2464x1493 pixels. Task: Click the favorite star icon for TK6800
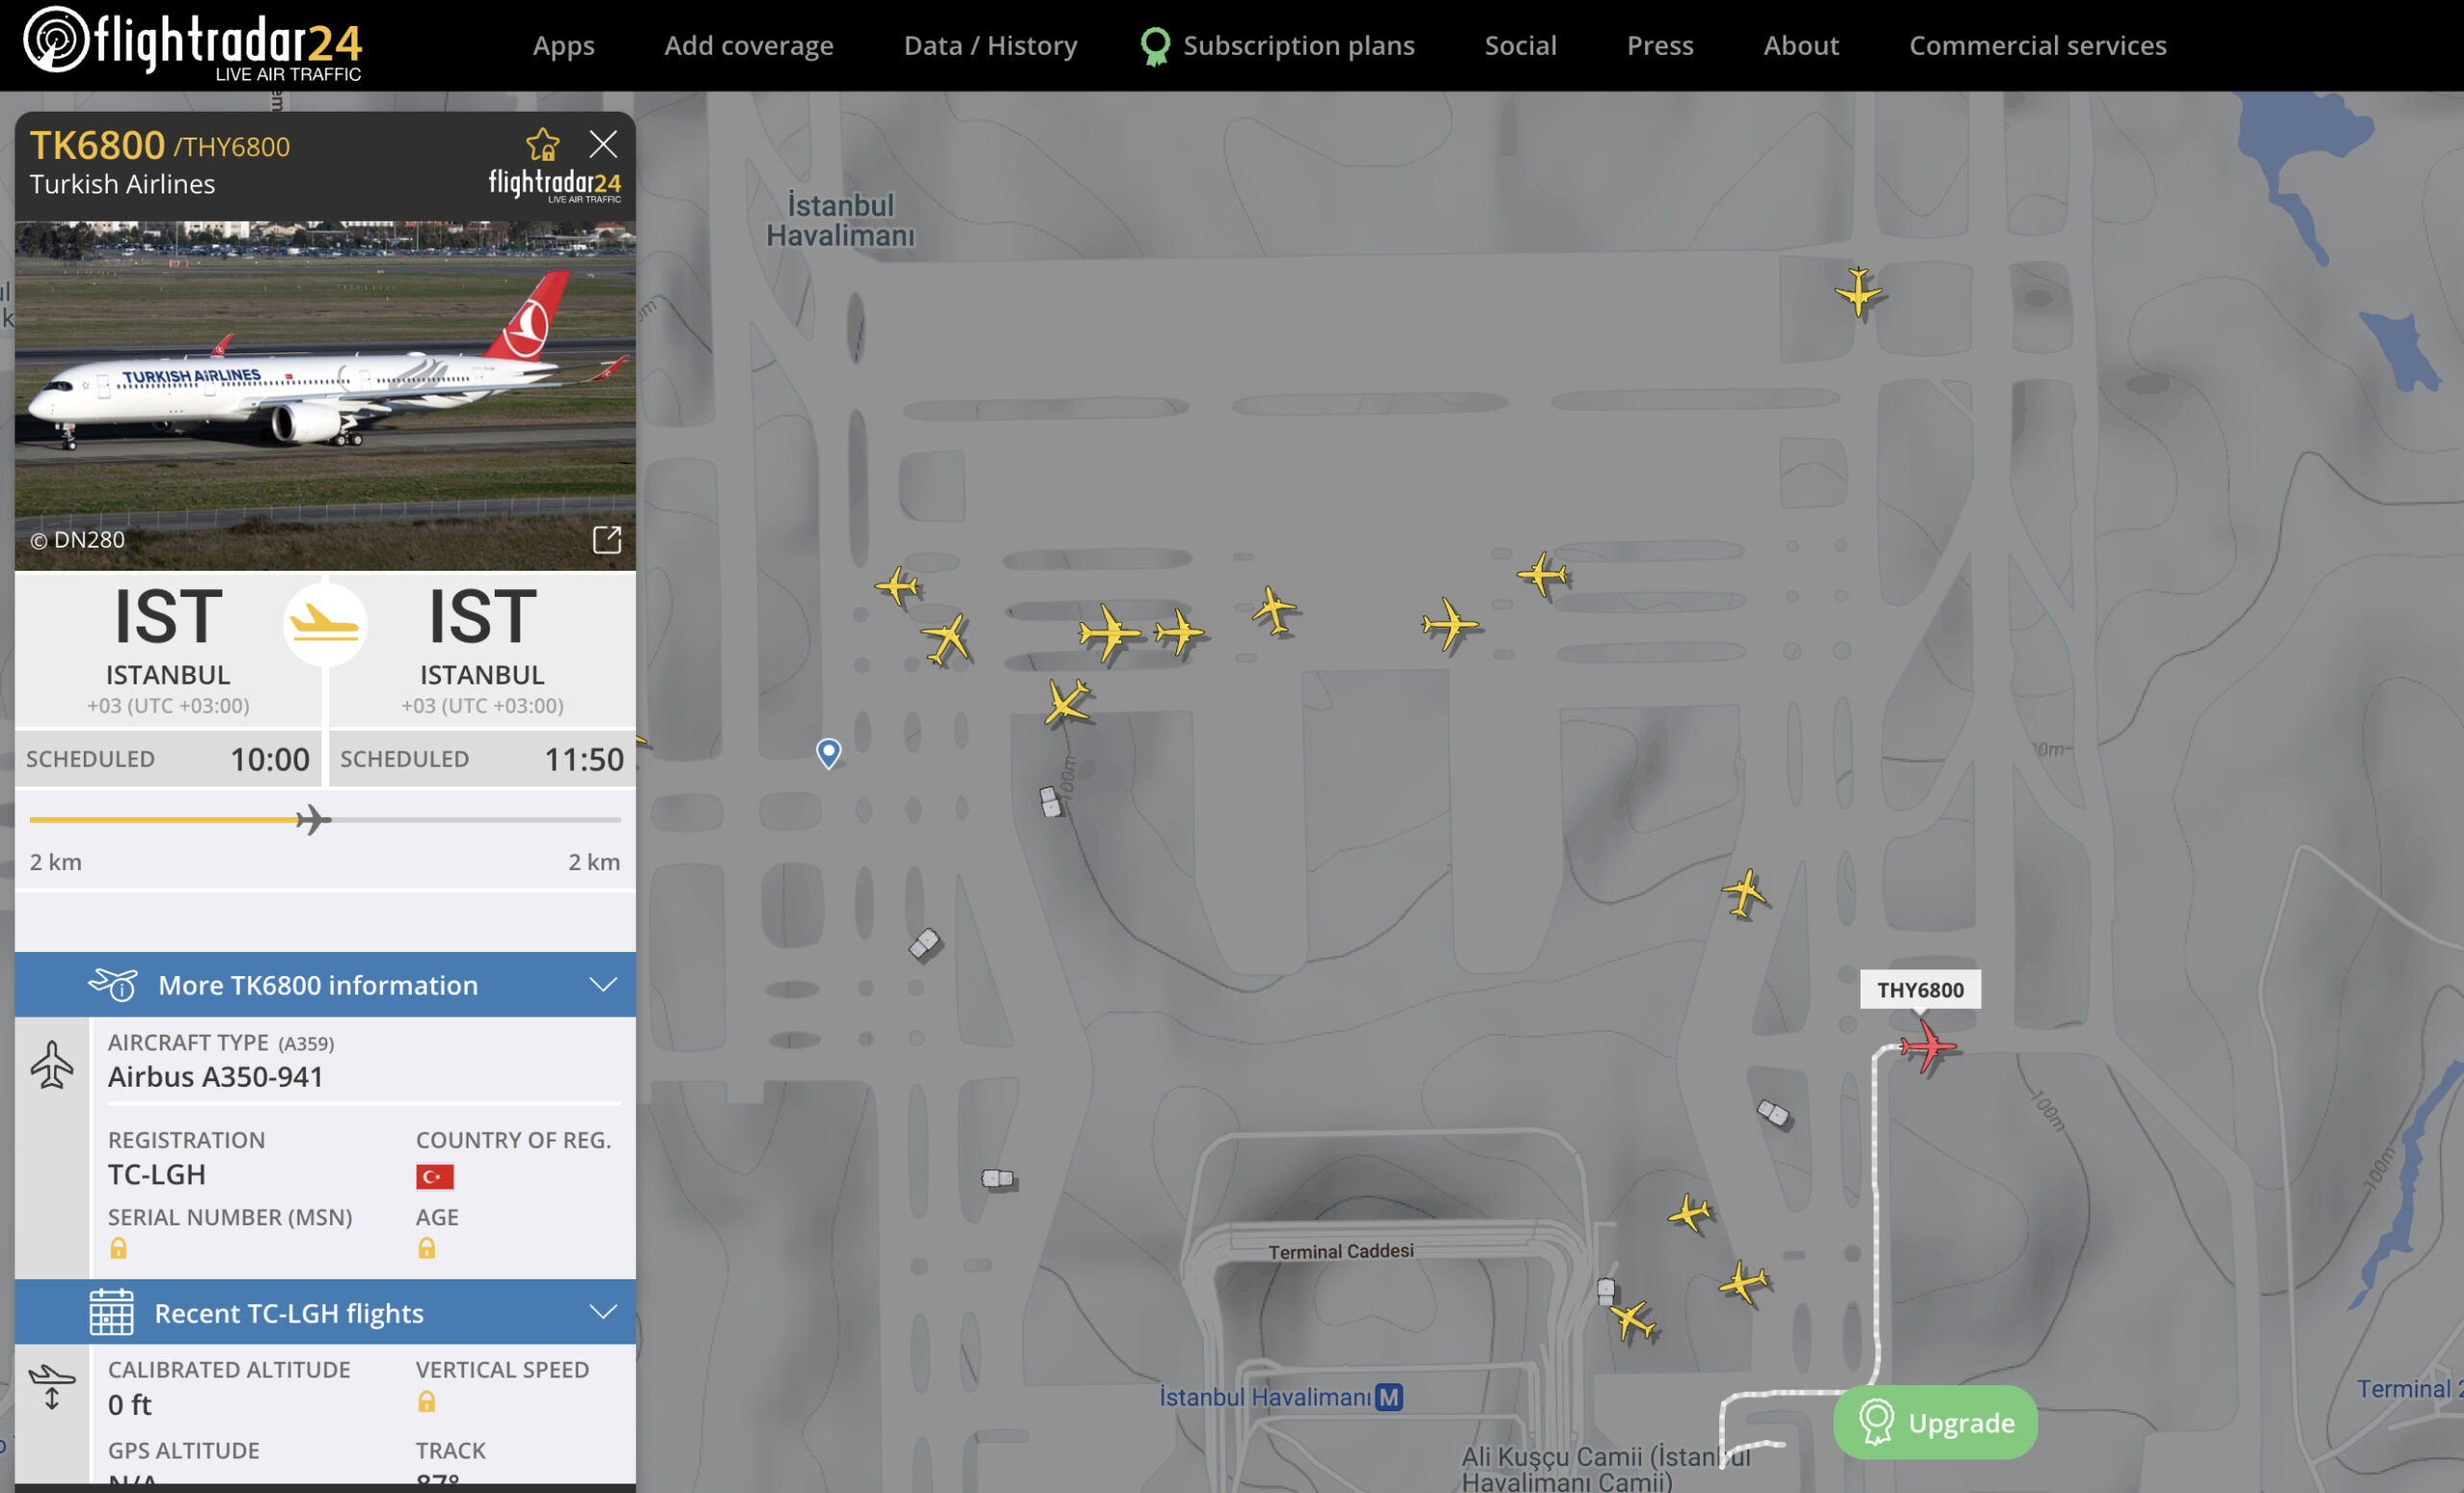coord(543,145)
